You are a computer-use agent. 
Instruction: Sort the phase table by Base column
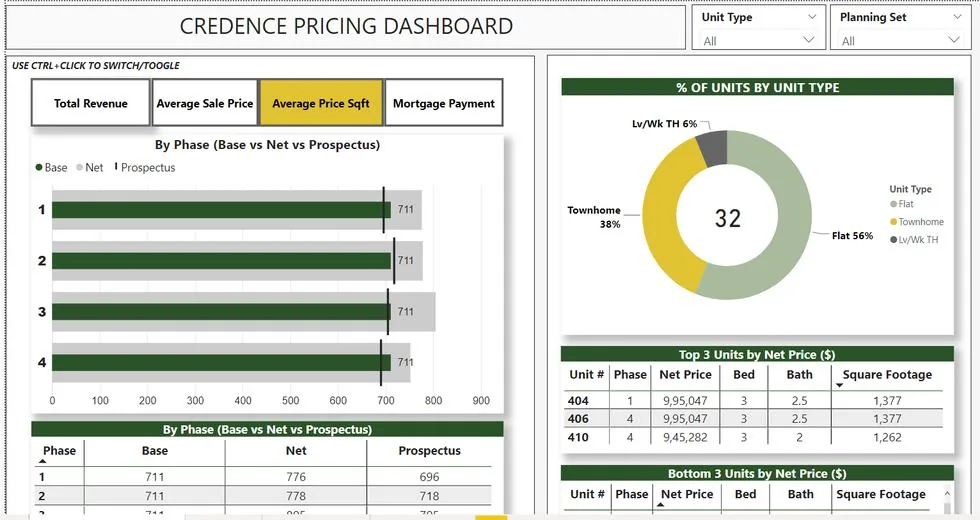154,451
